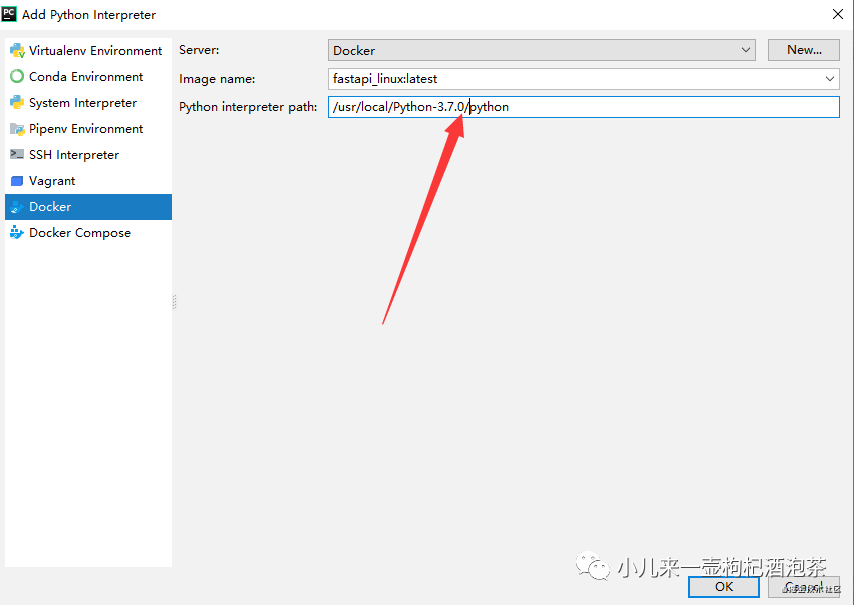The image size is (854, 605).
Task: Click the Python interpreter path: label
Action: pyautogui.click(x=248, y=107)
